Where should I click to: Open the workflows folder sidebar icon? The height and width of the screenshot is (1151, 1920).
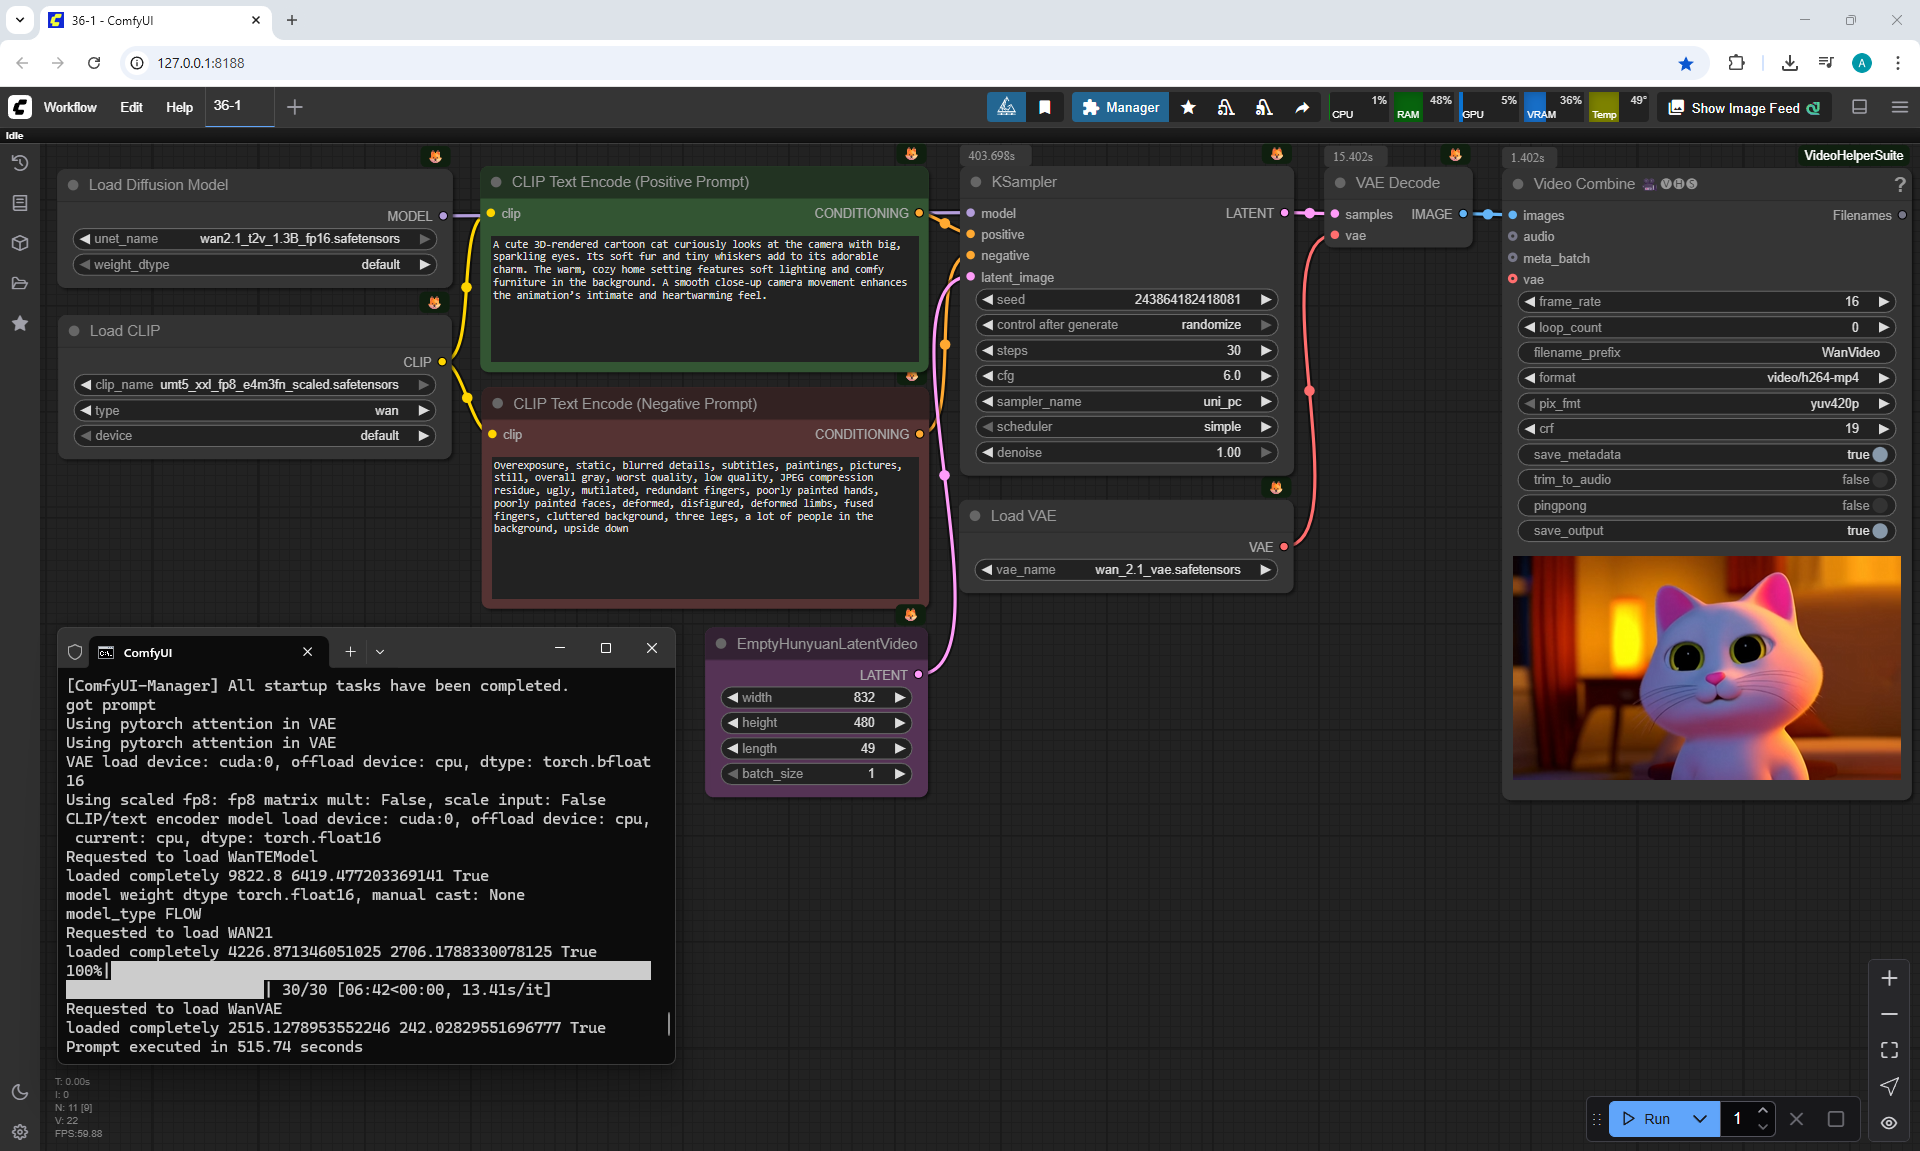click(20, 283)
